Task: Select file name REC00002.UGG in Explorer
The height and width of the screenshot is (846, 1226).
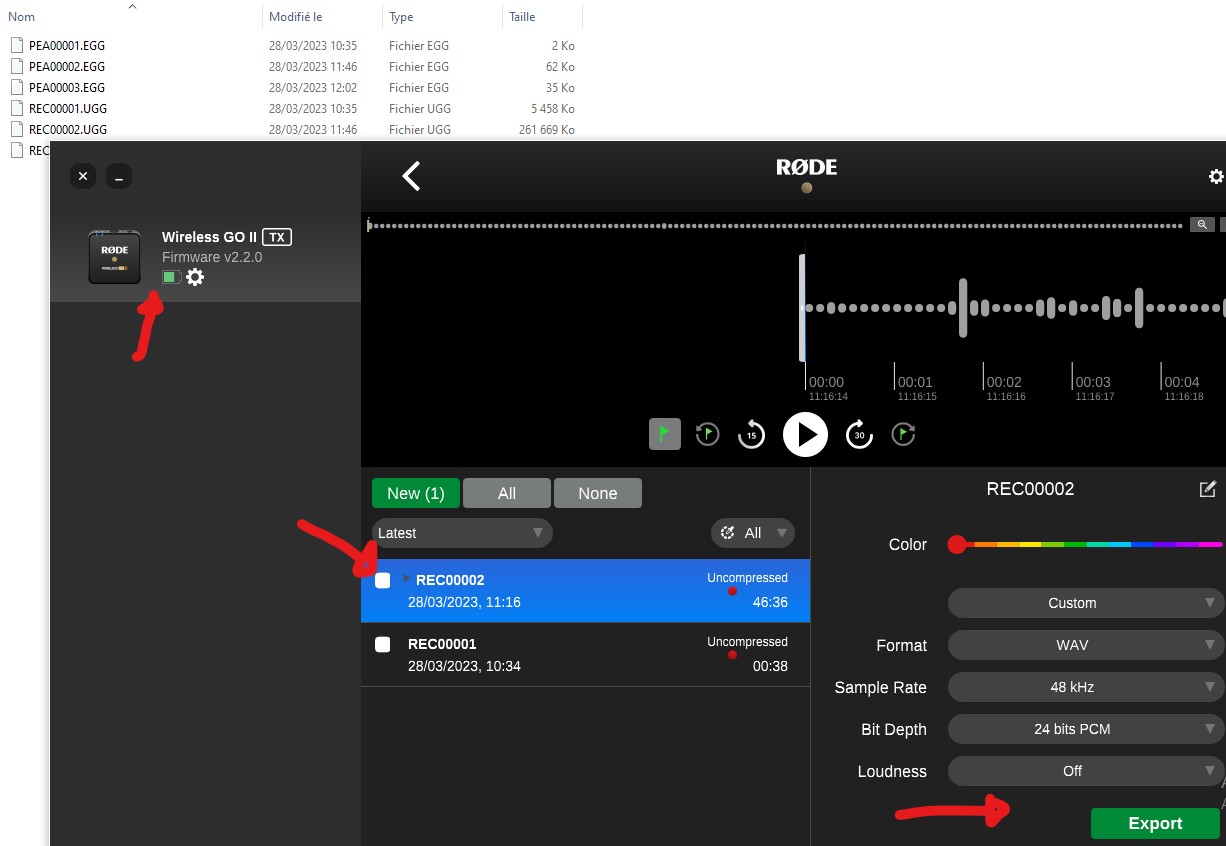Action: (x=68, y=129)
